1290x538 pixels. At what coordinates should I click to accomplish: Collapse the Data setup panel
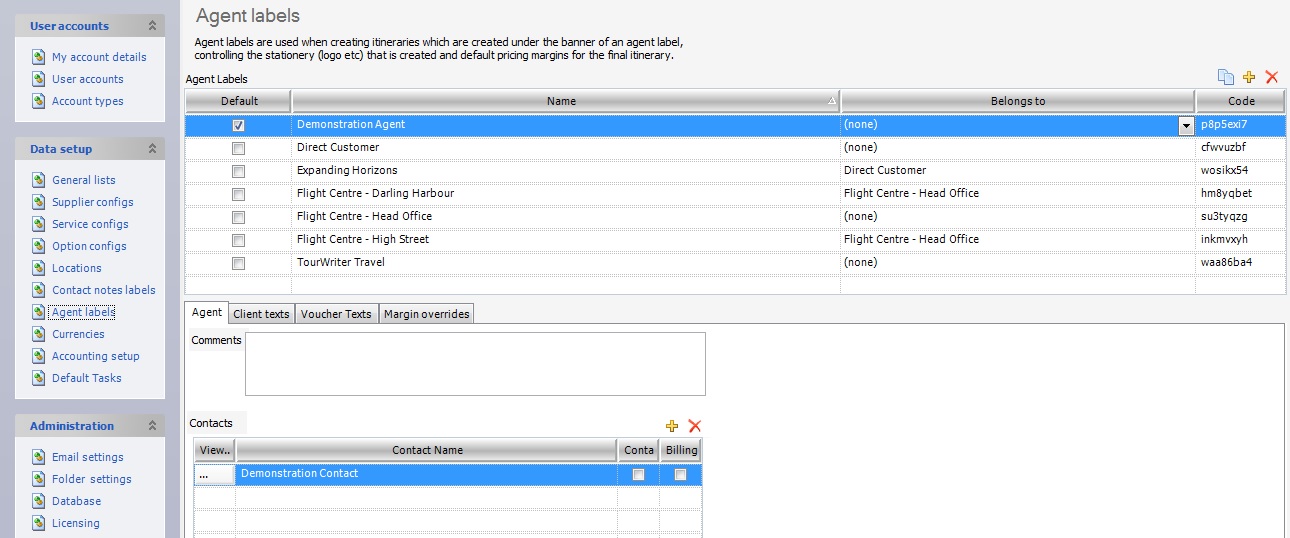(152, 149)
